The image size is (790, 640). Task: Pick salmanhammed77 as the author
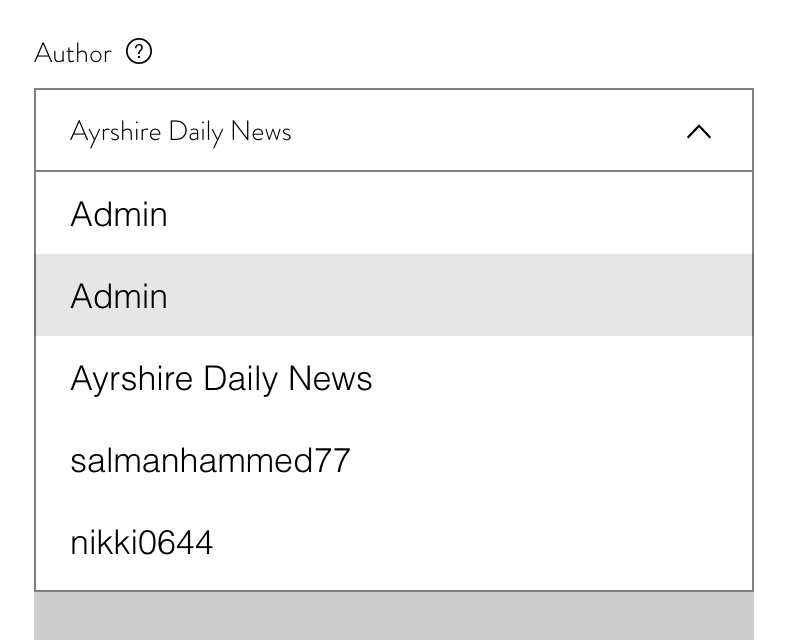point(394,460)
